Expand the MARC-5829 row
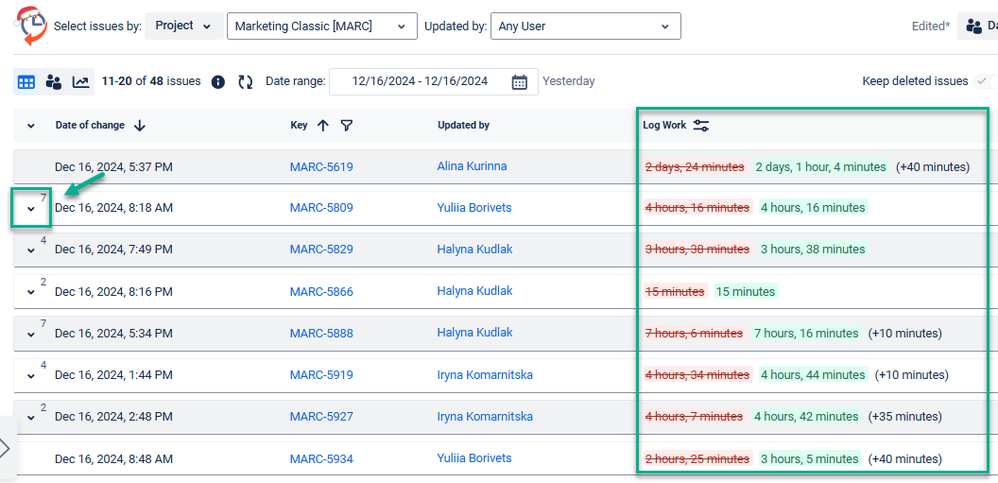Viewport: 998px width, 483px height. tap(31, 251)
